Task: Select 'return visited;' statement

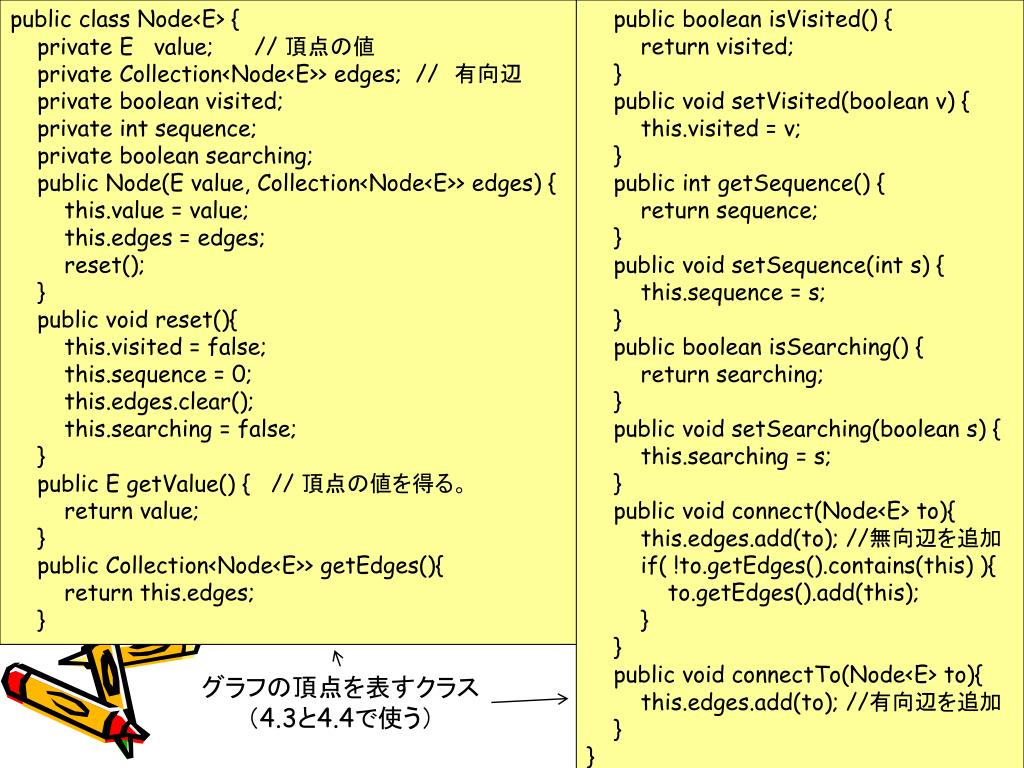Action: click(x=717, y=47)
